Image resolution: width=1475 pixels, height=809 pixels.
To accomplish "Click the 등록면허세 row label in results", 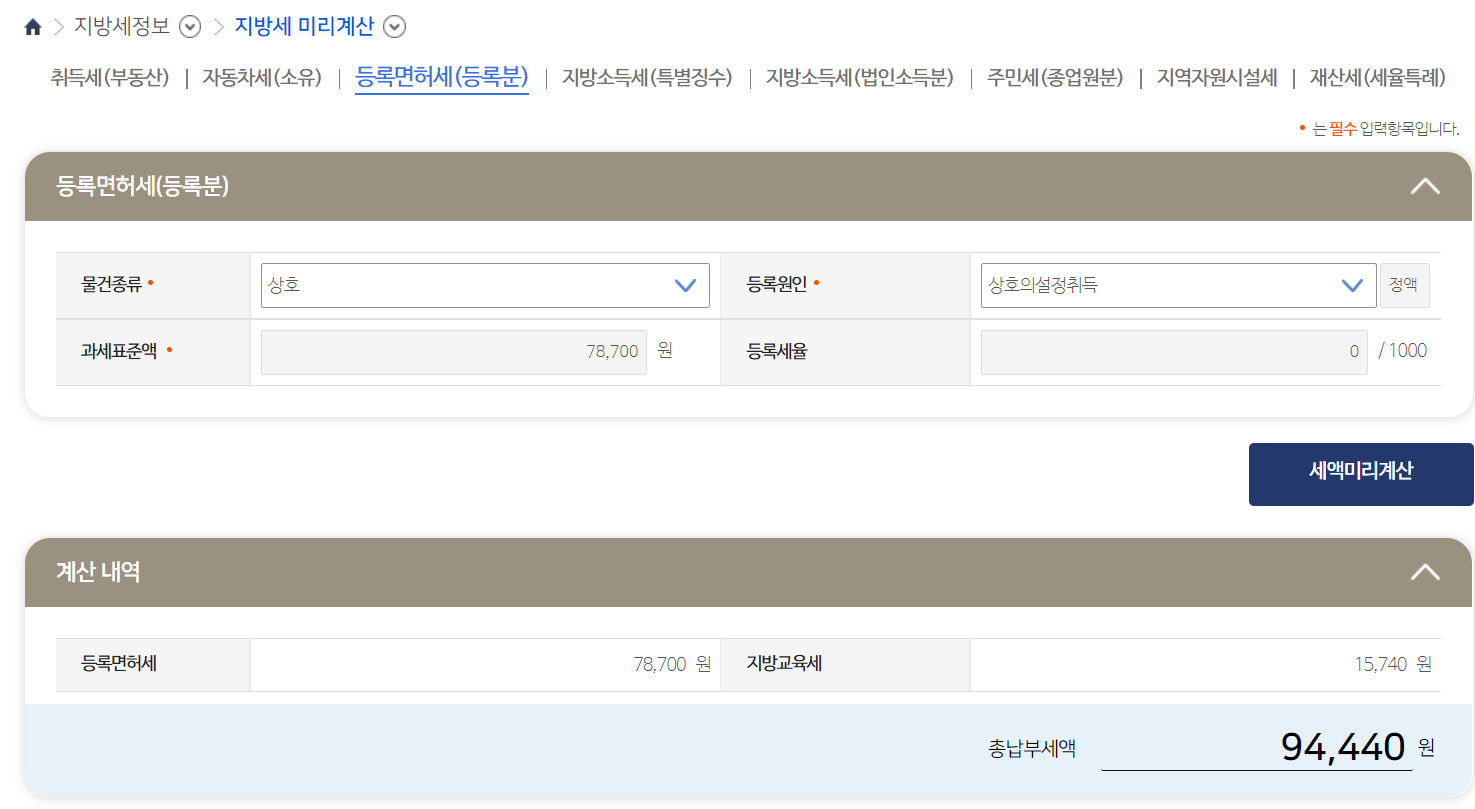I will coord(119,663).
